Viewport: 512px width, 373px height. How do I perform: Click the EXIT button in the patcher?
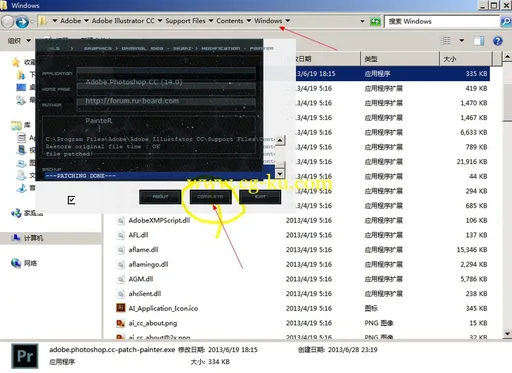(260, 197)
